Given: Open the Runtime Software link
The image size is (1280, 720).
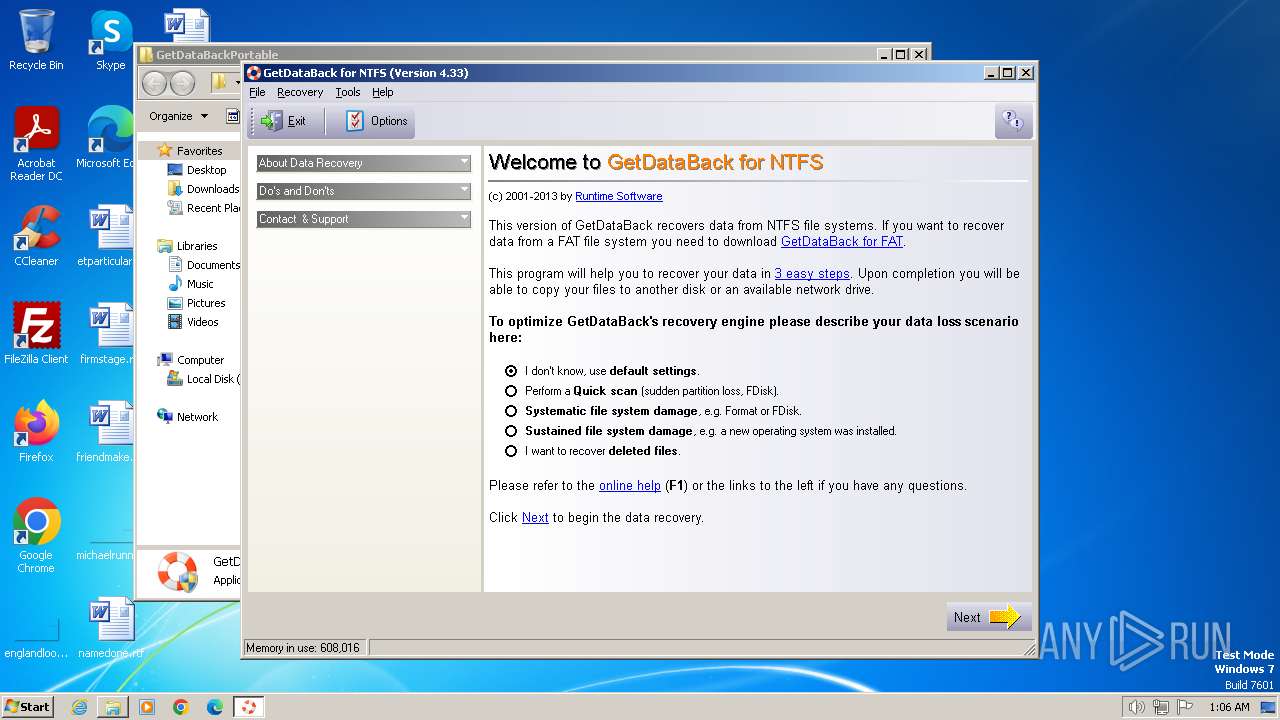Looking at the screenshot, I should tap(618, 196).
